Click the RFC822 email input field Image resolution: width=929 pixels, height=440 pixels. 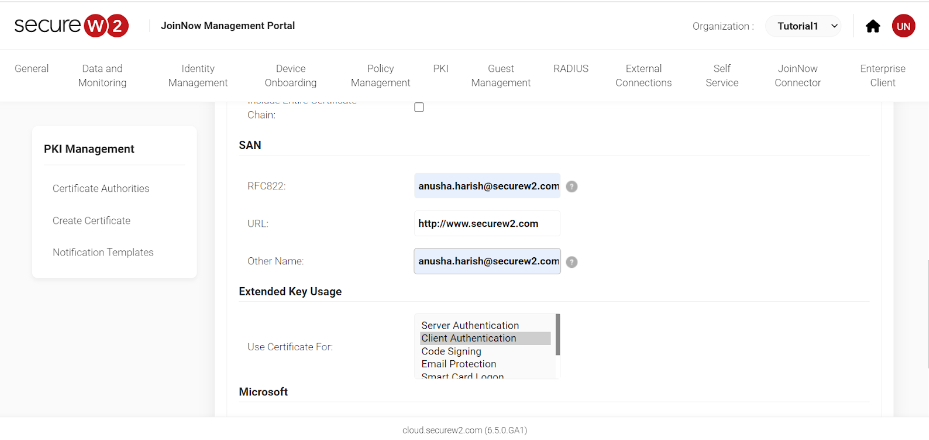(x=487, y=185)
